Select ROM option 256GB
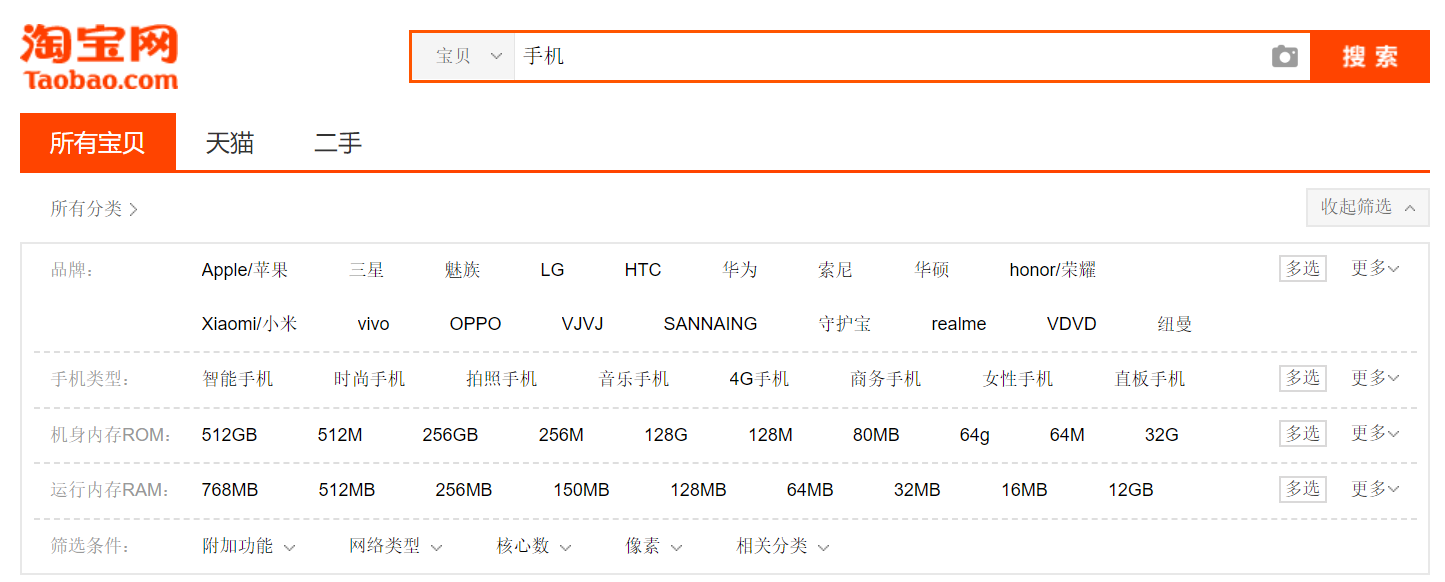The image size is (1445, 582). pos(450,435)
